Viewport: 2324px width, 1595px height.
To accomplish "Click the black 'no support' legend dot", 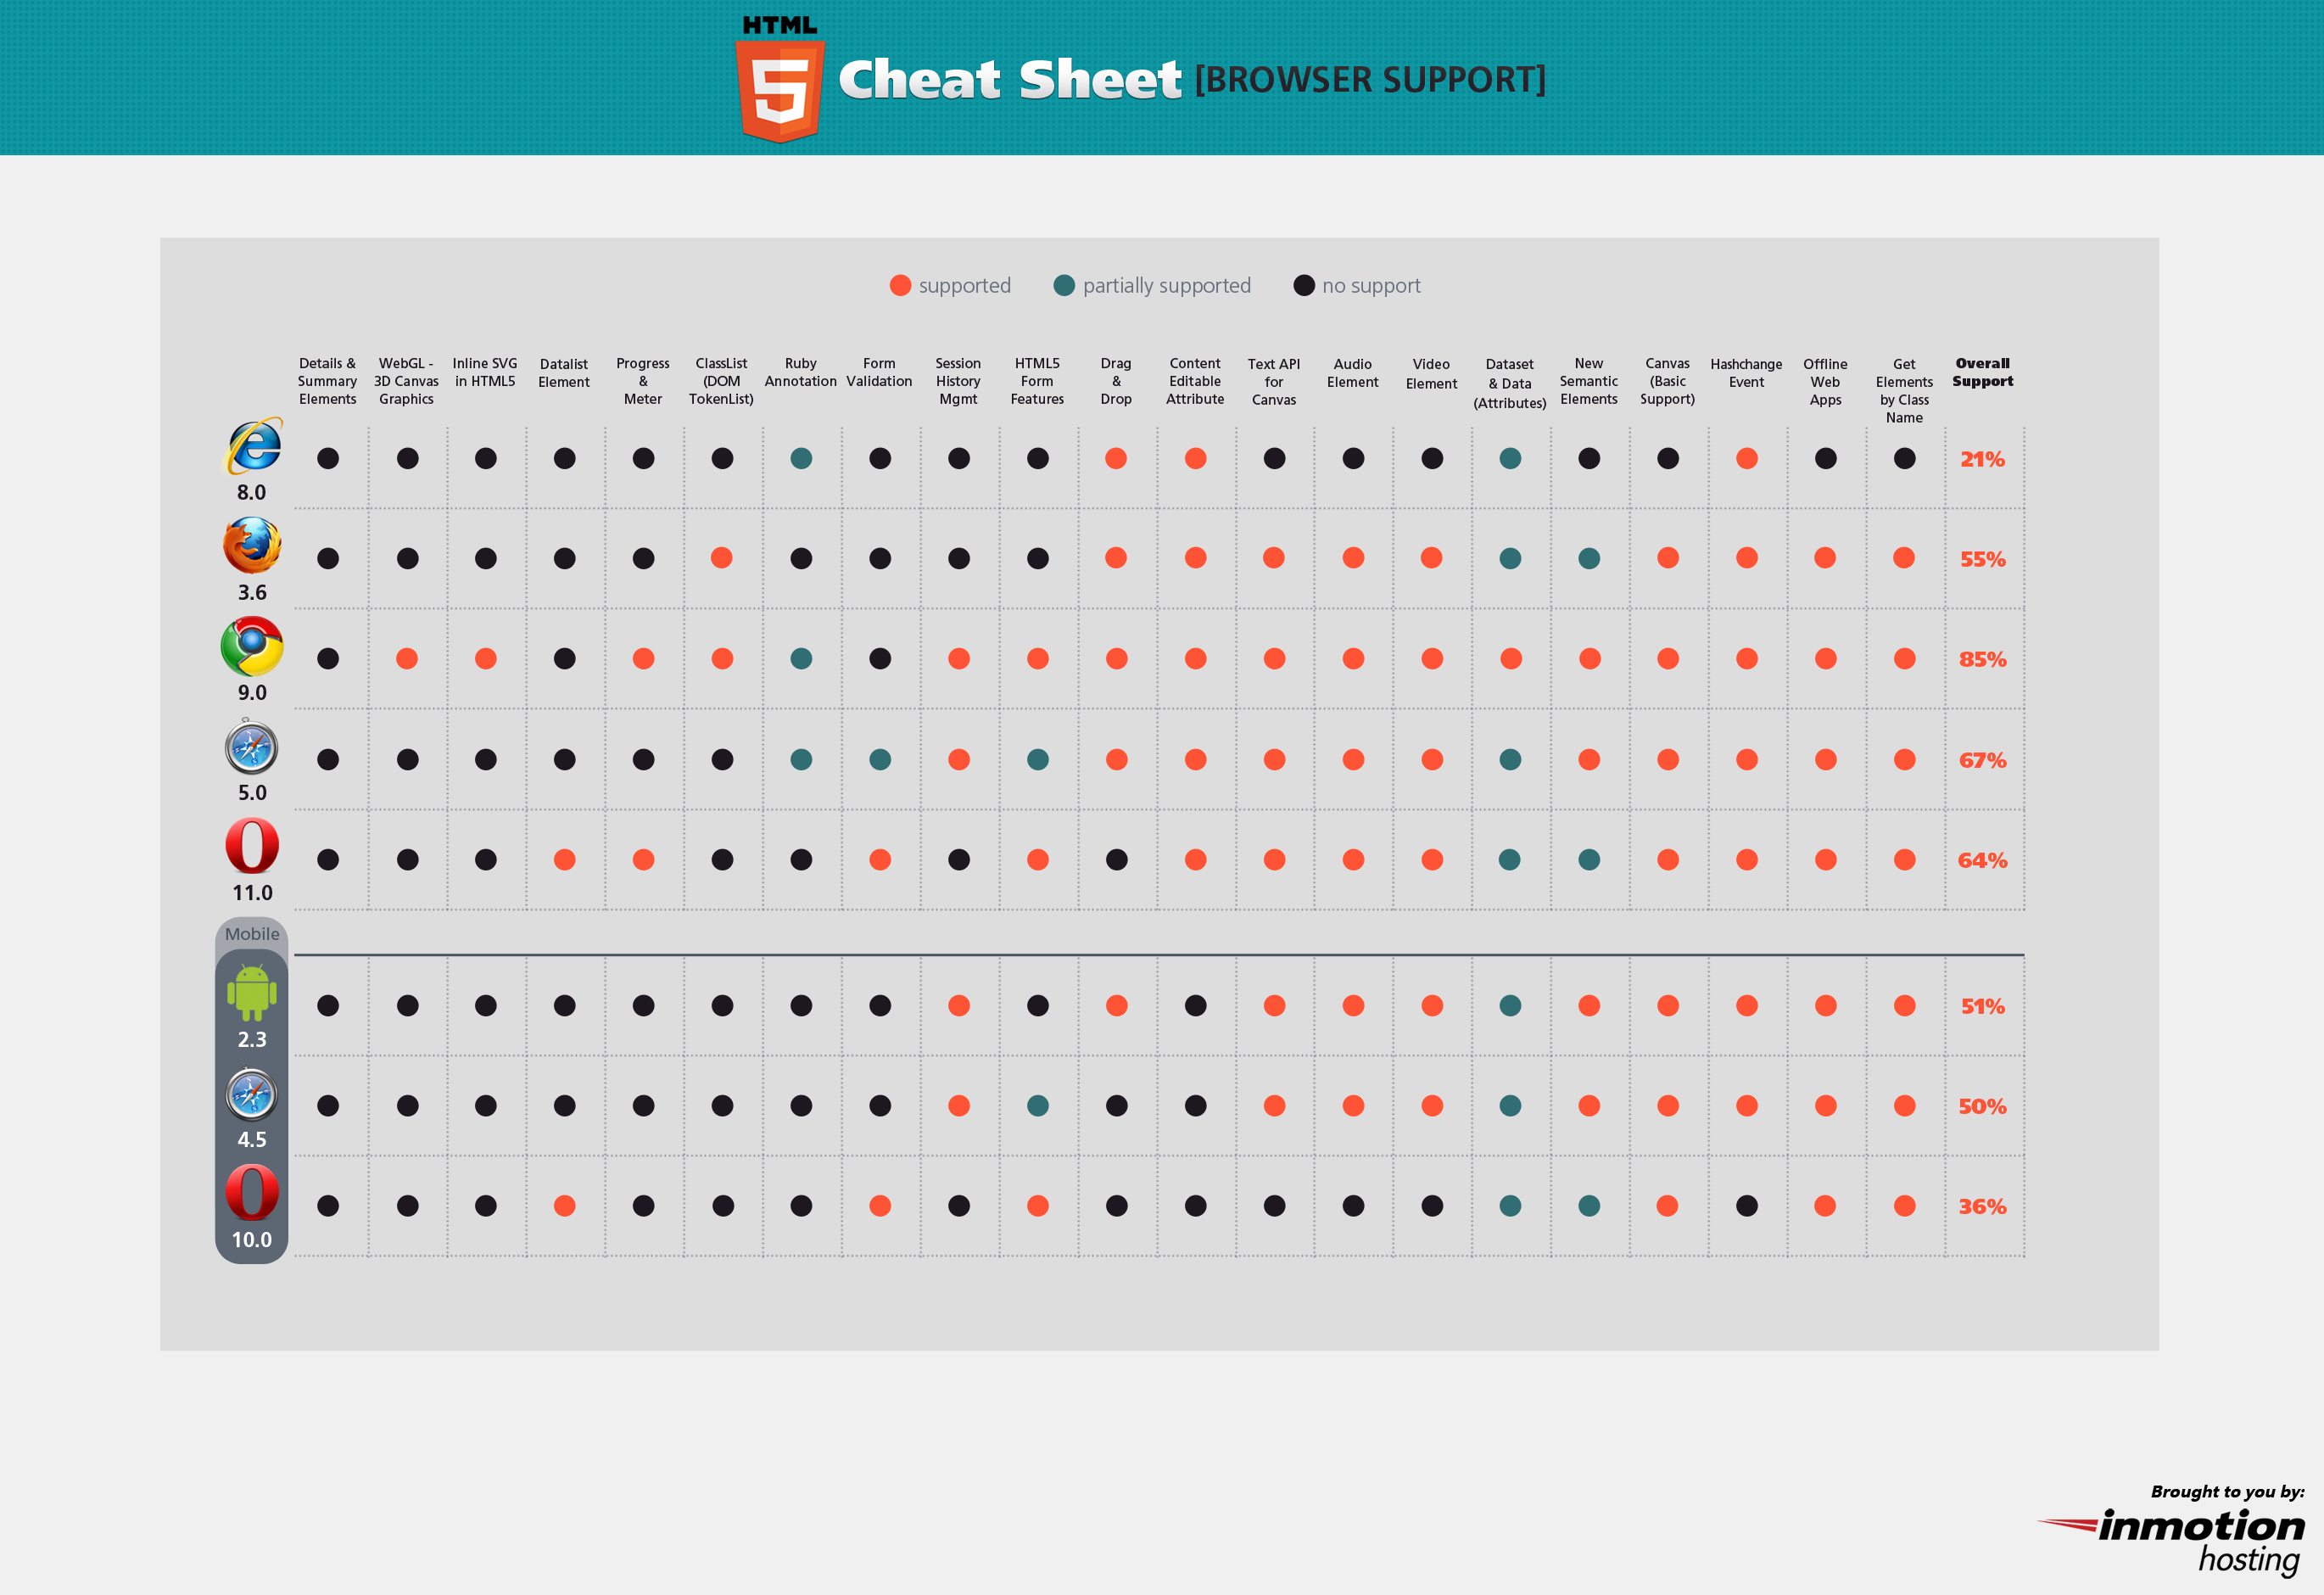I will [x=1304, y=285].
